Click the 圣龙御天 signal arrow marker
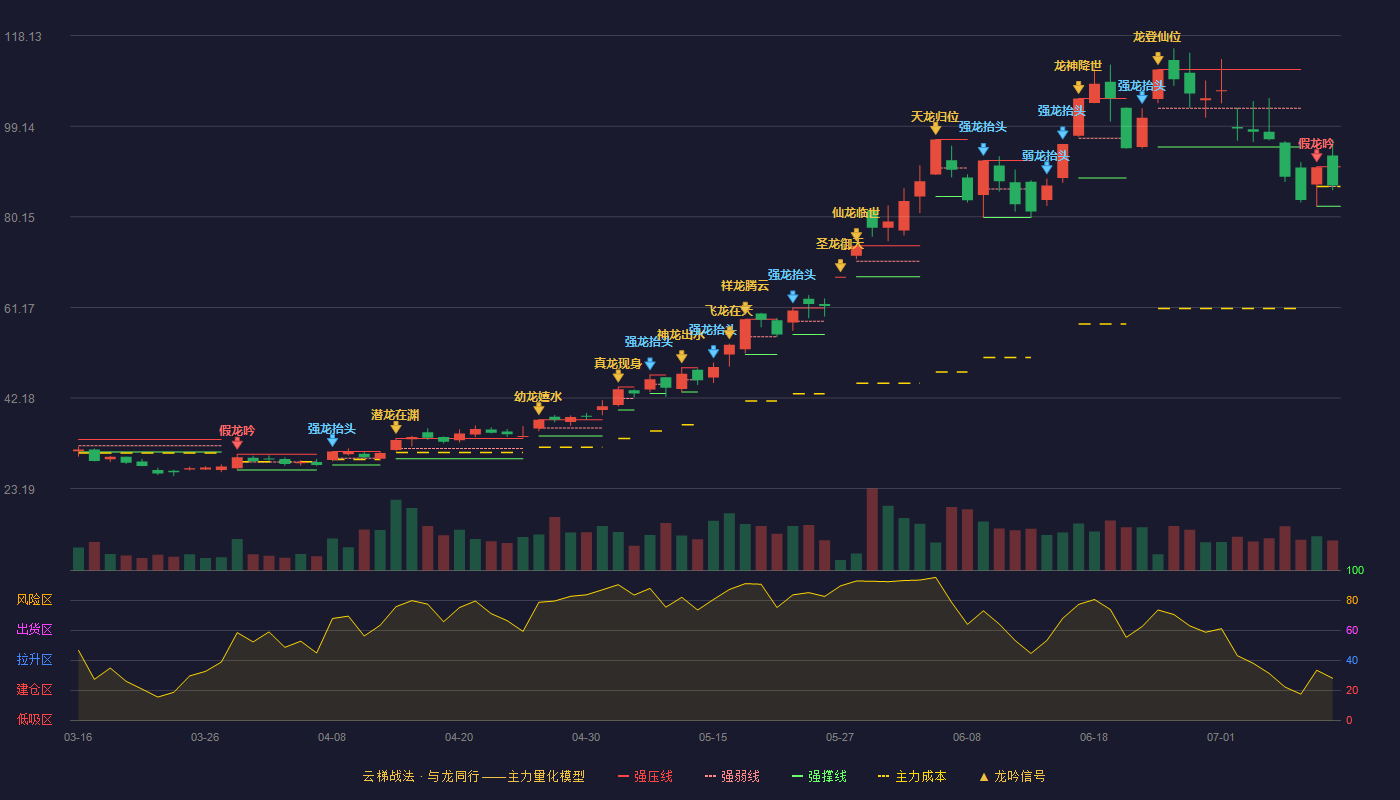The image size is (1400, 800). 840,266
